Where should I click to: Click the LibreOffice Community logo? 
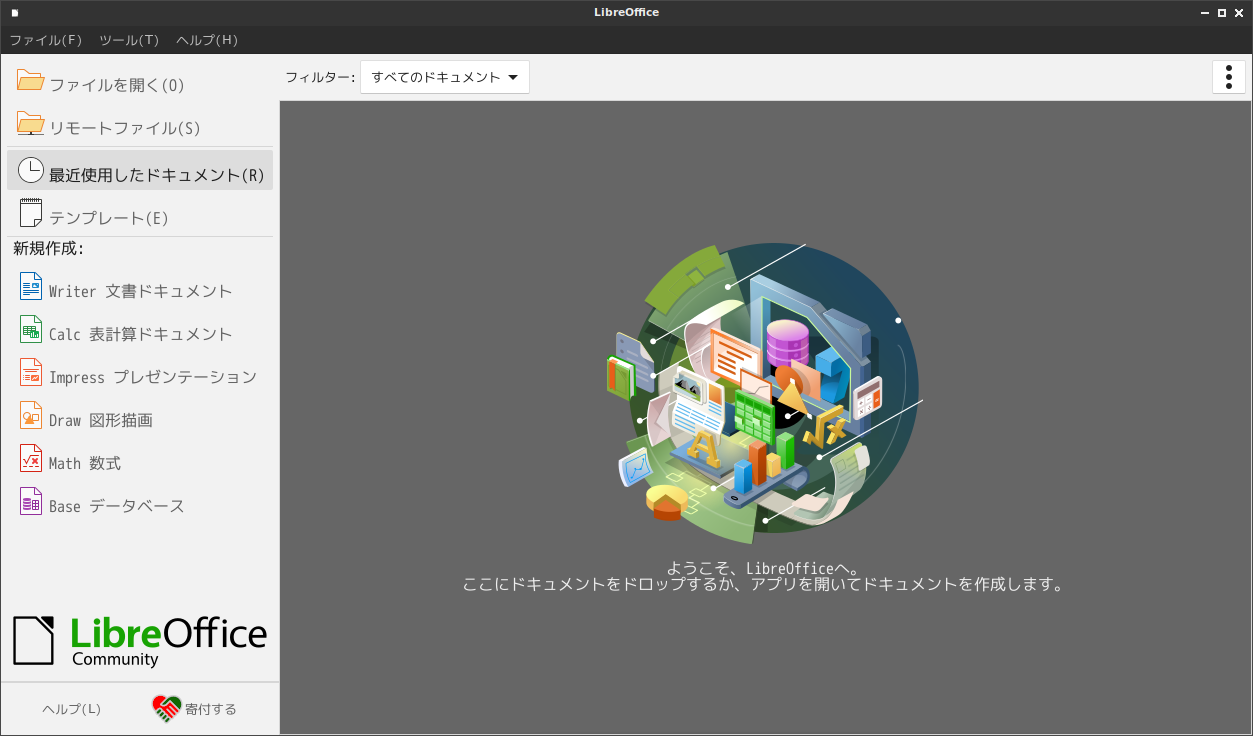140,640
